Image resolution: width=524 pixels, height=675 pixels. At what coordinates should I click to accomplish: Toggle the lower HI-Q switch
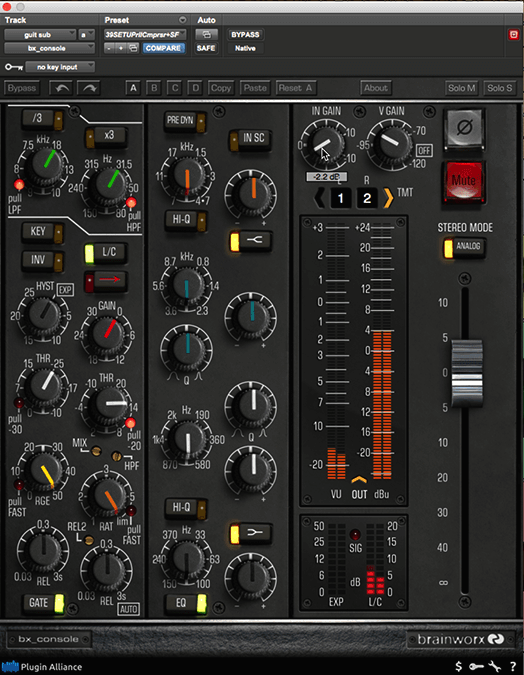[186, 508]
